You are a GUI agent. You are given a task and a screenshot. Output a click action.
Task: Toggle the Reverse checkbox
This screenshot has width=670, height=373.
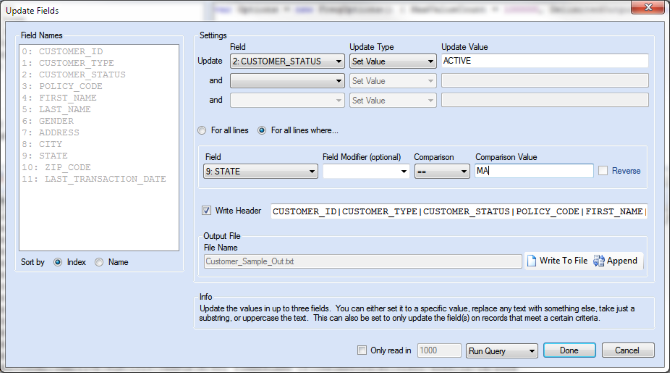click(603, 171)
